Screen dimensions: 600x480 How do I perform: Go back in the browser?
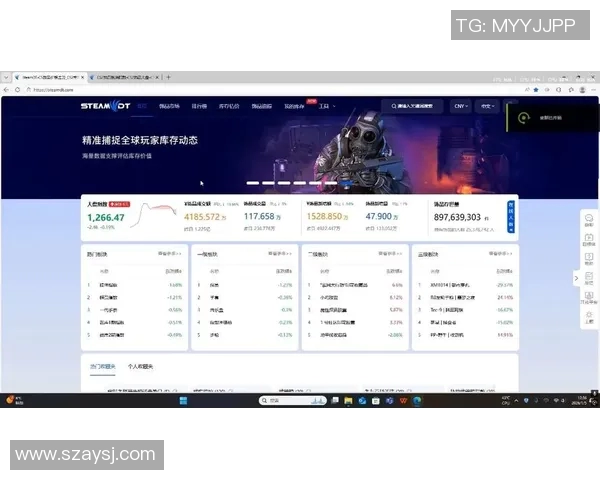coord(6,90)
